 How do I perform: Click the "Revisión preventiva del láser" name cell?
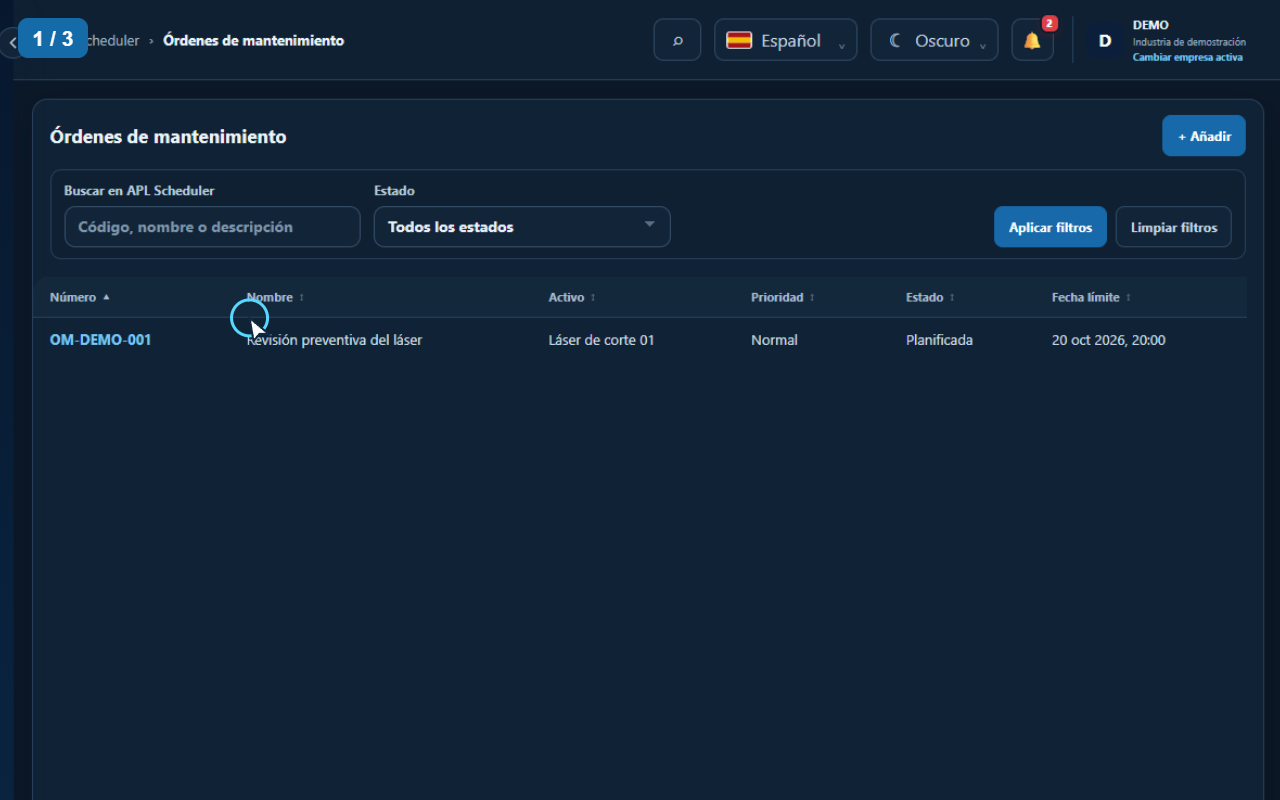335,340
